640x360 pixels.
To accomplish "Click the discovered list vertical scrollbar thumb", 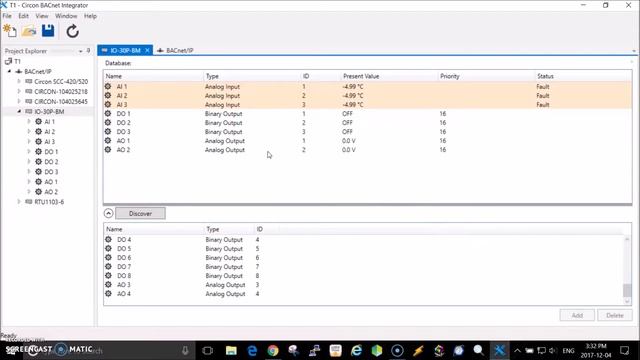I will pyautogui.click(x=627, y=290).
